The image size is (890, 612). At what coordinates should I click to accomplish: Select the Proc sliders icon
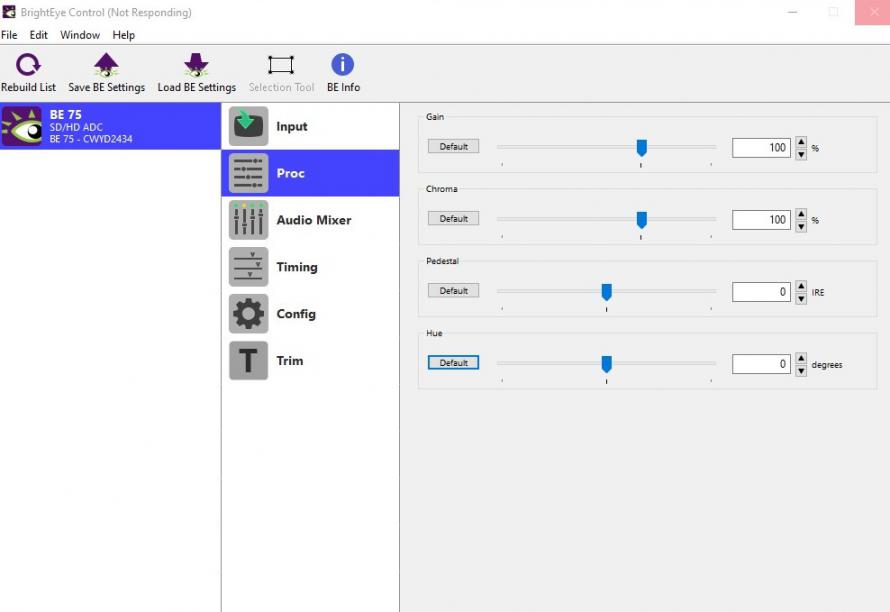[x=249, y=173]
